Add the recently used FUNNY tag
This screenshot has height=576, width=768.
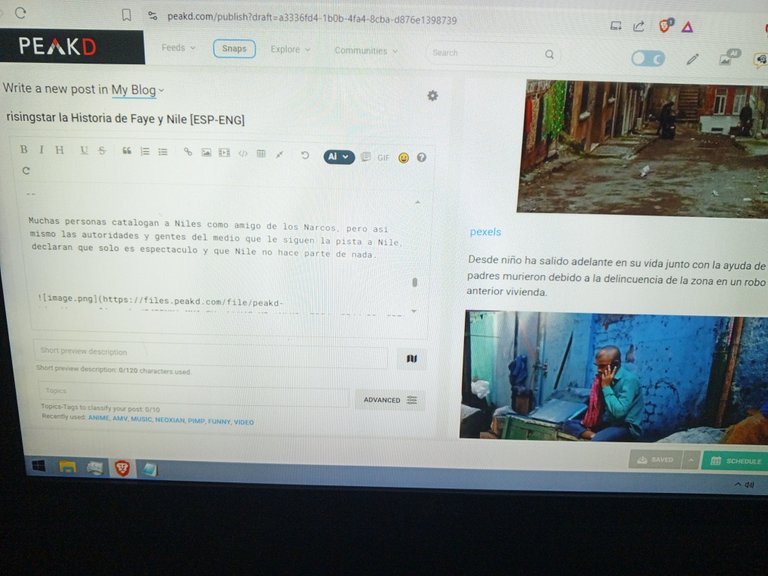[x=219, y=421]
